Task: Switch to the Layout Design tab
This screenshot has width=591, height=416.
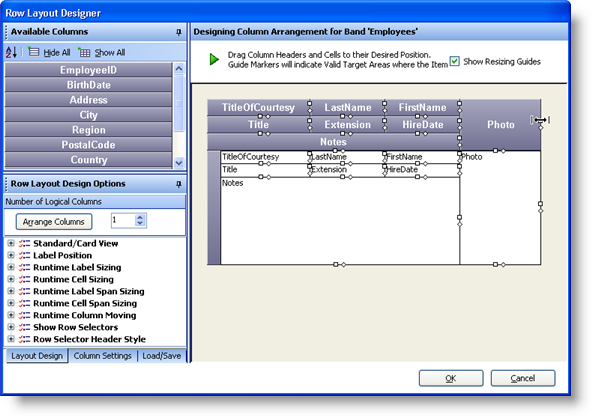Action: (37, 356)
